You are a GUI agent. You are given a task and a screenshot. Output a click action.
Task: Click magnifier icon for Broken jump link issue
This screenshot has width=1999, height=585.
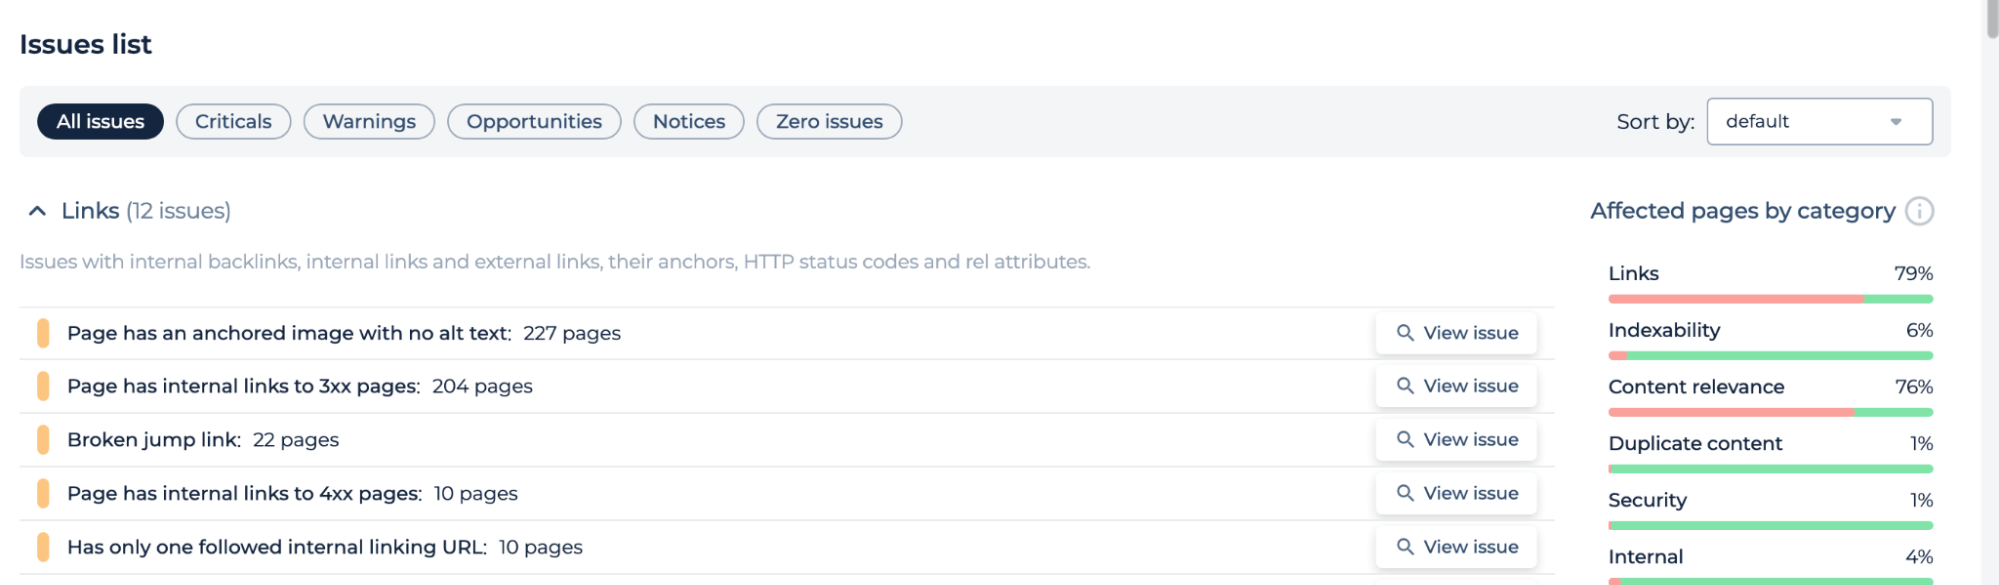(1405, 440)
